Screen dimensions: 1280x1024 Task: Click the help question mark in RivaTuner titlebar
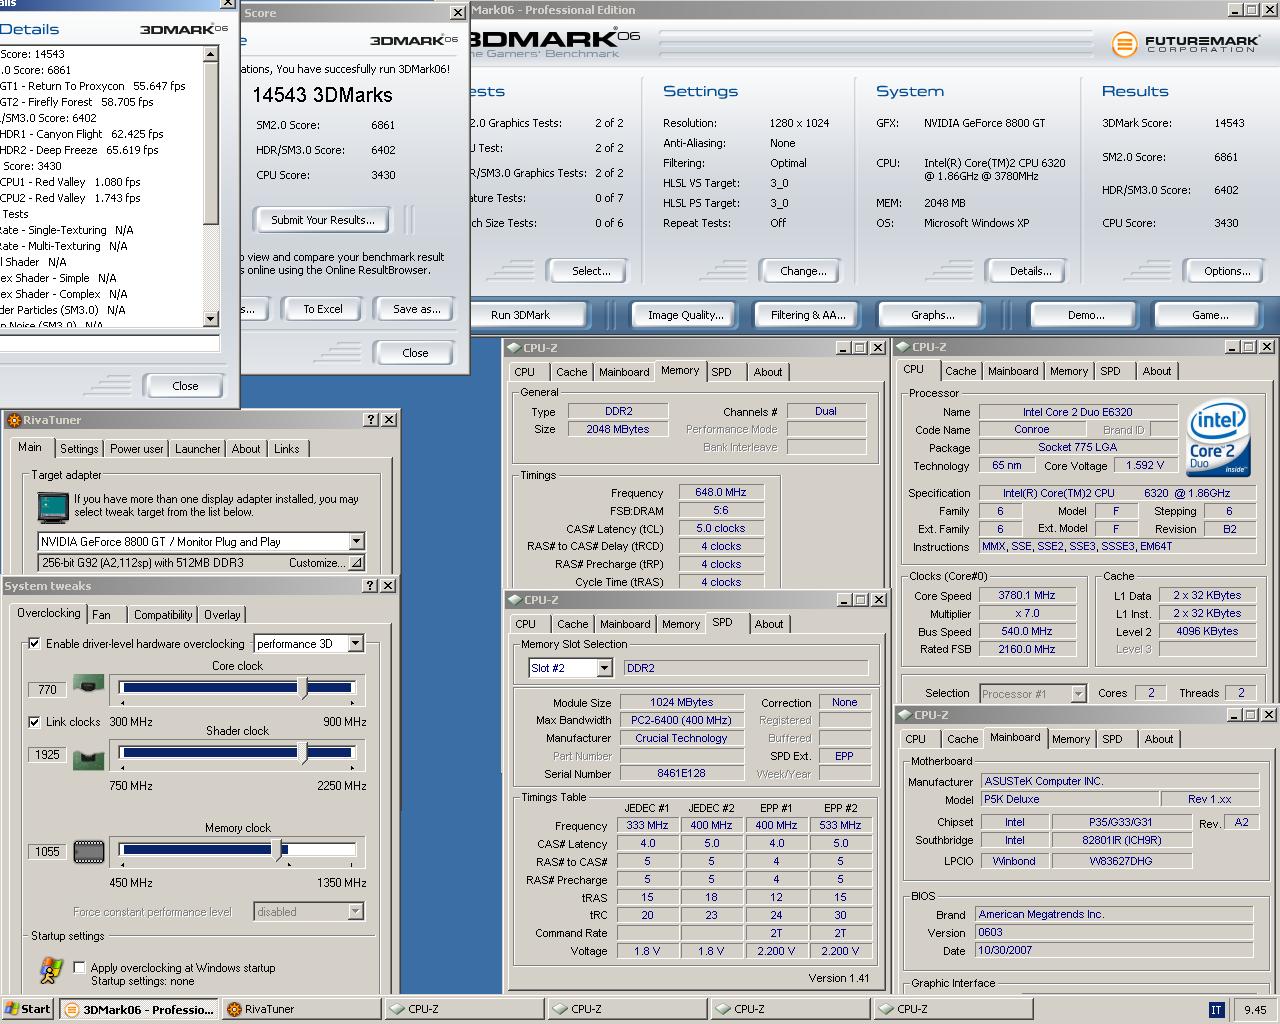pos(371,420)
